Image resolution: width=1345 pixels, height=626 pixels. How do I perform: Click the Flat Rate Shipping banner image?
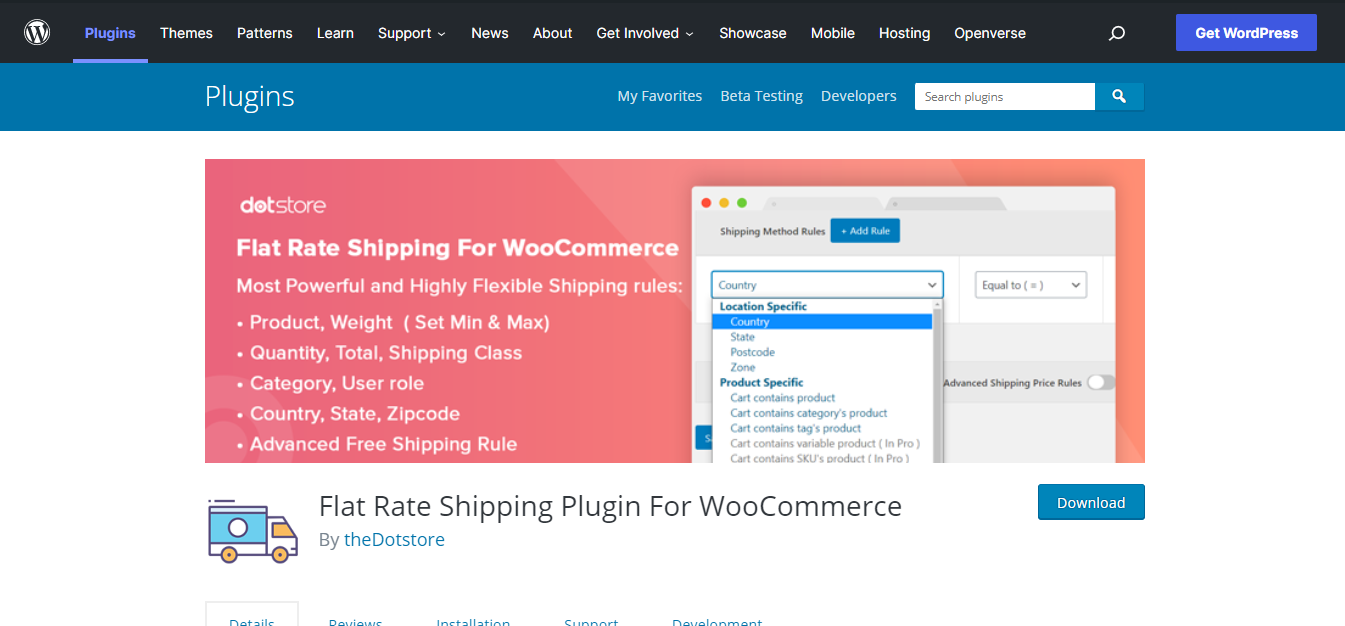coord(675,311)
